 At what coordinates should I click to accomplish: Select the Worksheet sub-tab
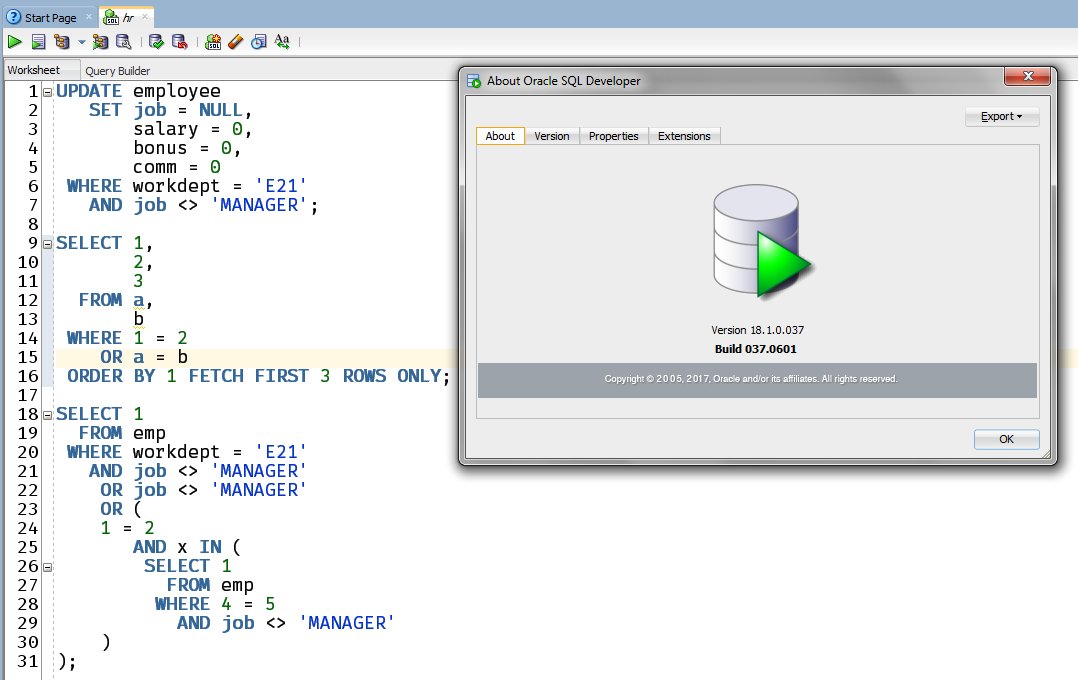tap(34, 70)
